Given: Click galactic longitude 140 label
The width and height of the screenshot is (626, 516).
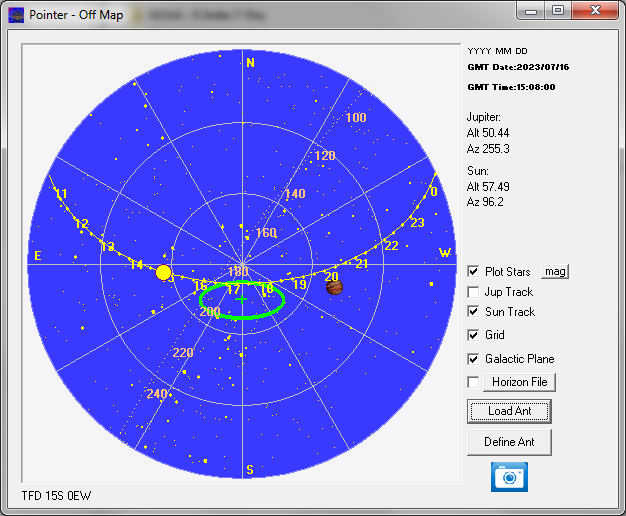Looking at the screenshot, I should point(295,194).
